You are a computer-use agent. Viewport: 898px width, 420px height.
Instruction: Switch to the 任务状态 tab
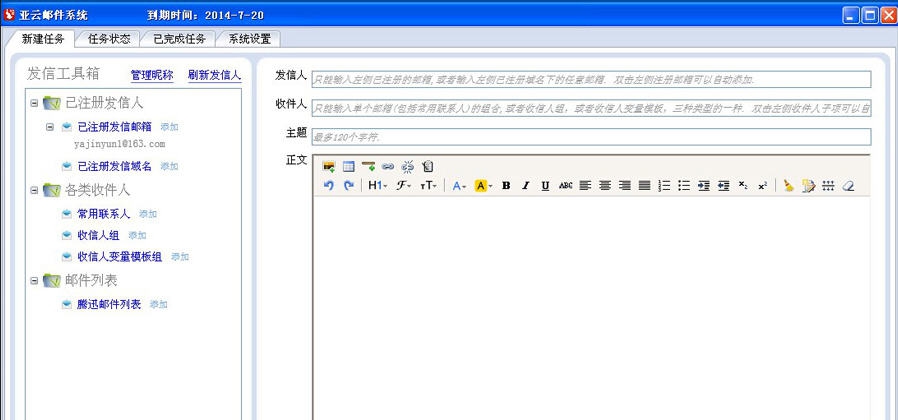tap(109, 39)
